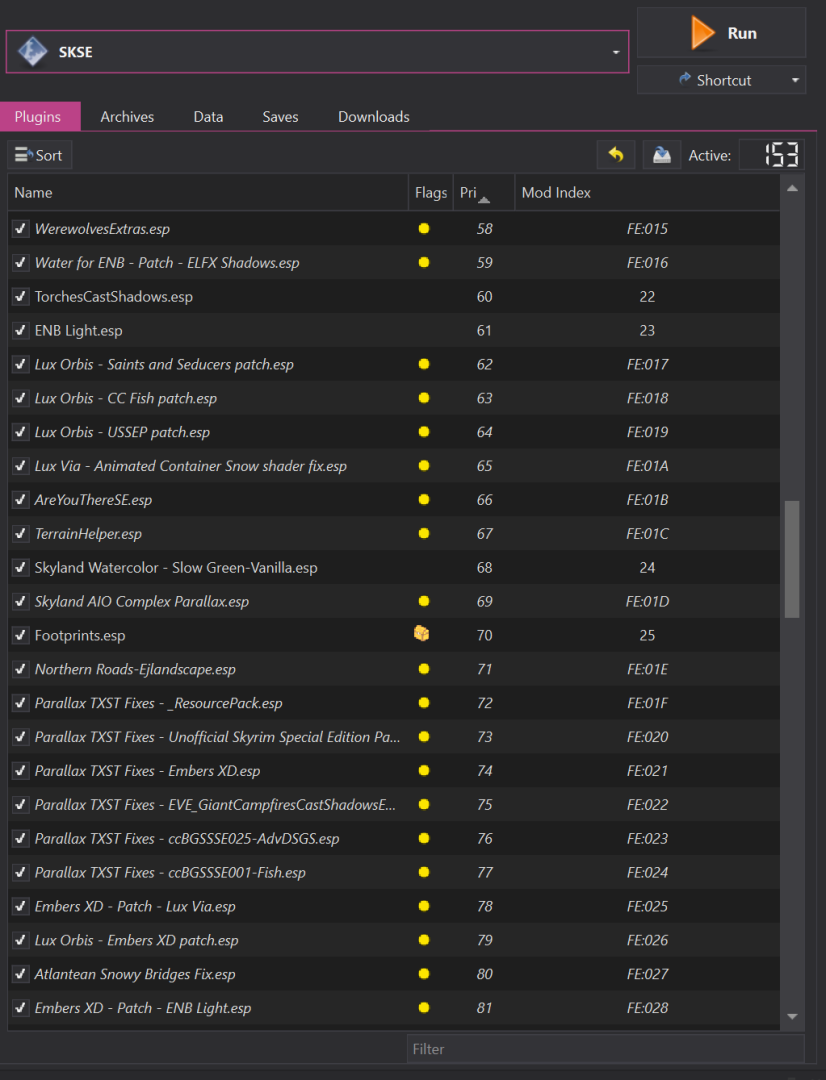Screen dimensions: 826x1080
Task: Uncheck WerewolvesExtras.esp plugin
Action: (21, 229)
